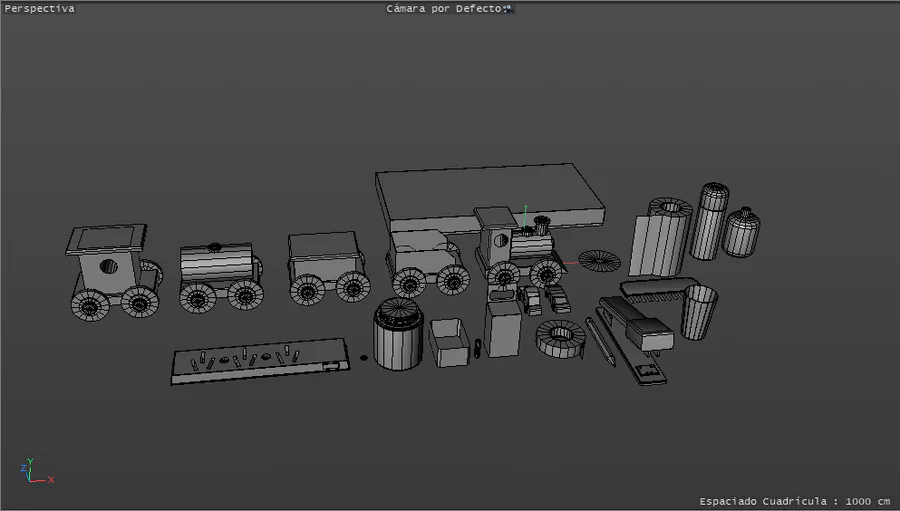Select the tapered cup object
The image size is (900, 511).
pos(699,312)
